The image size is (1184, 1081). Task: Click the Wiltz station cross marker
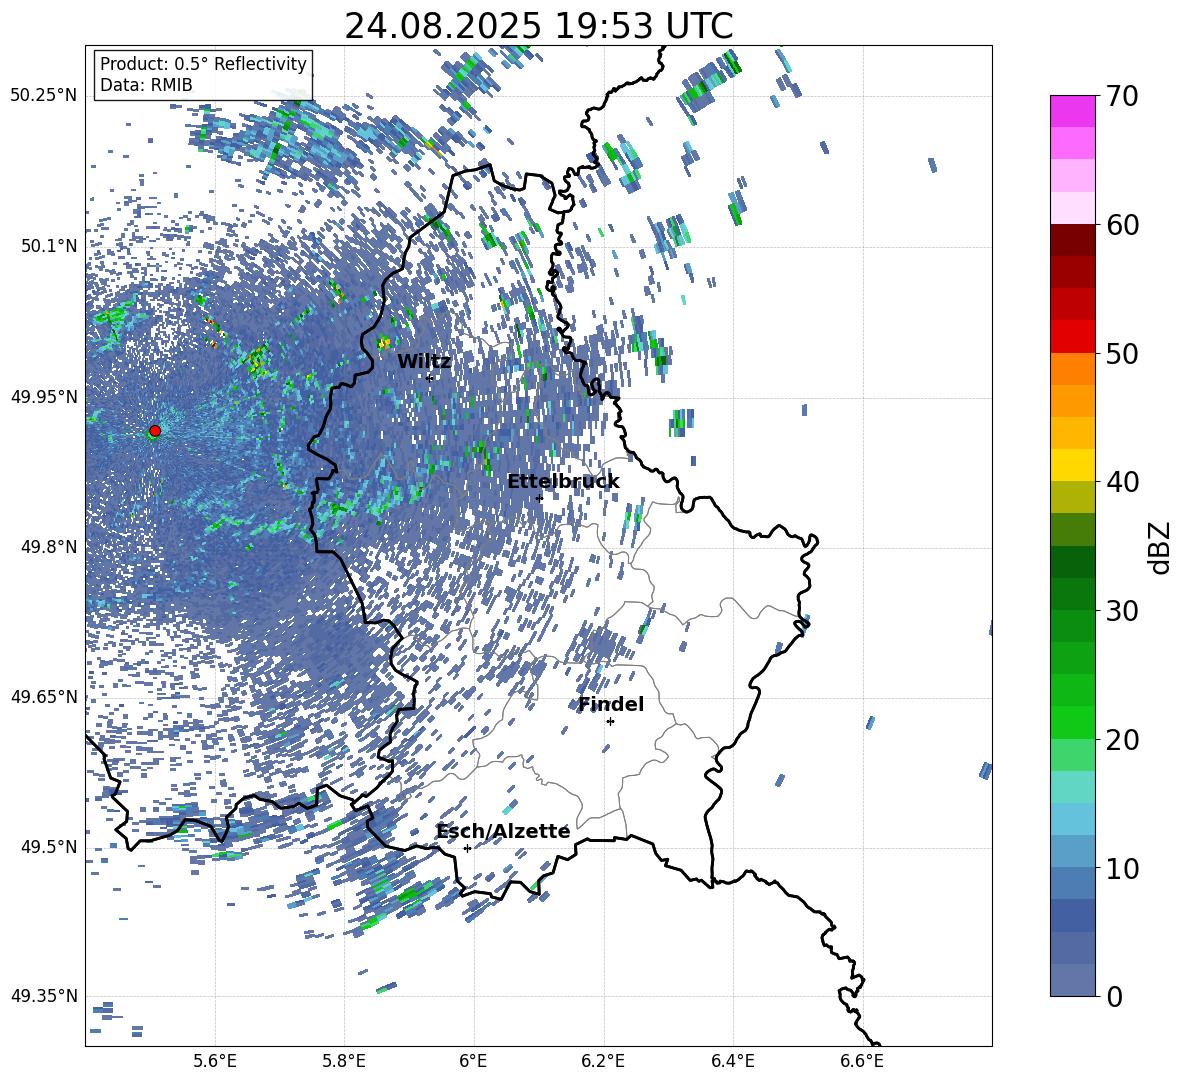coord(429,377)
